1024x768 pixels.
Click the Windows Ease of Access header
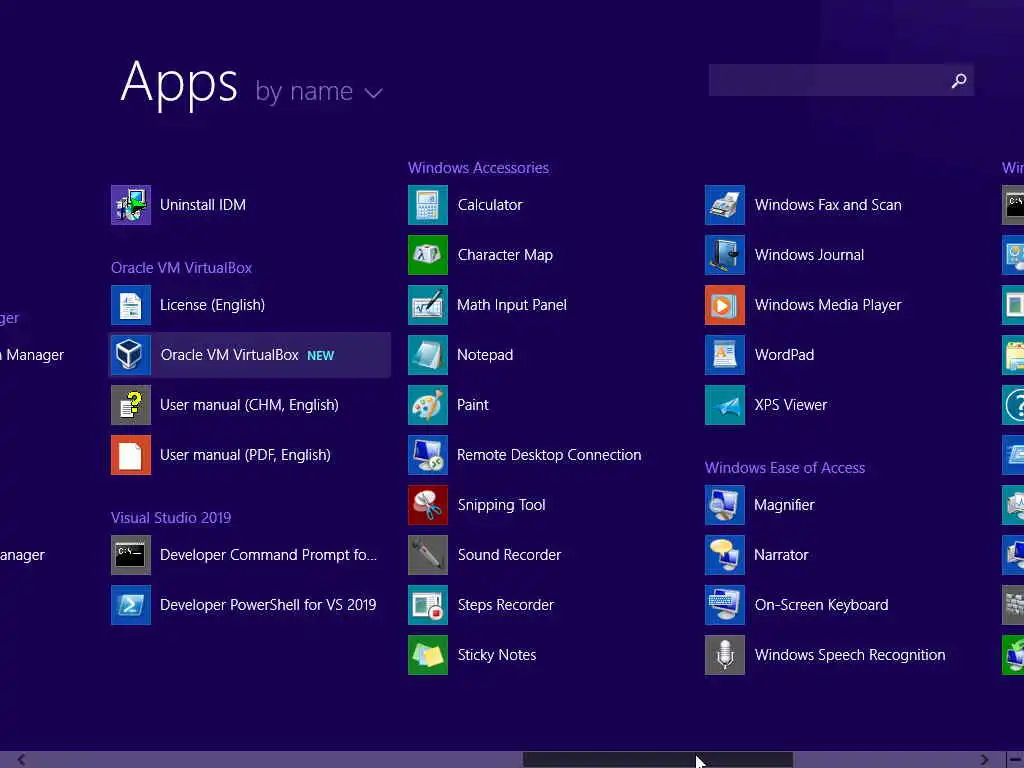click(x=785, y=468)
